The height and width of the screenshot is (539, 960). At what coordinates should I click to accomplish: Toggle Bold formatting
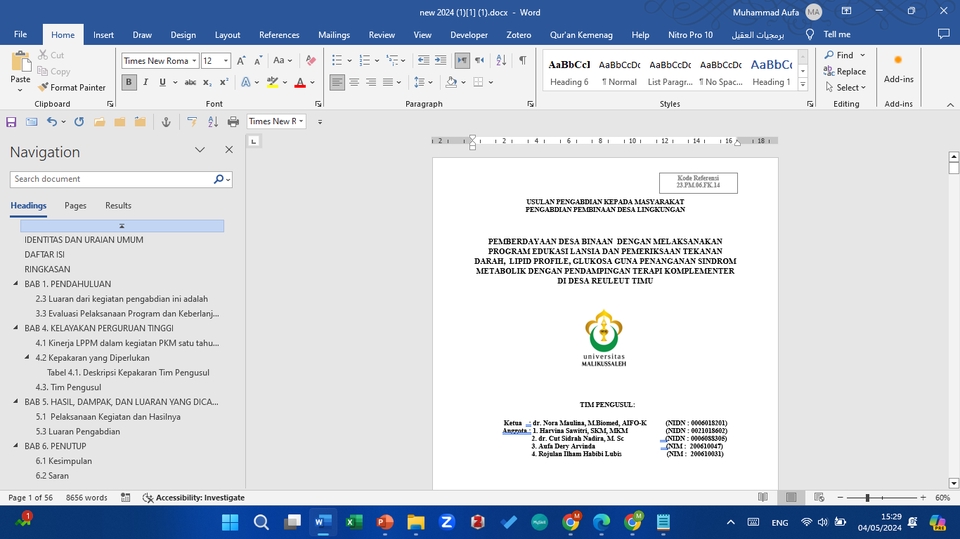coord(129,82)
